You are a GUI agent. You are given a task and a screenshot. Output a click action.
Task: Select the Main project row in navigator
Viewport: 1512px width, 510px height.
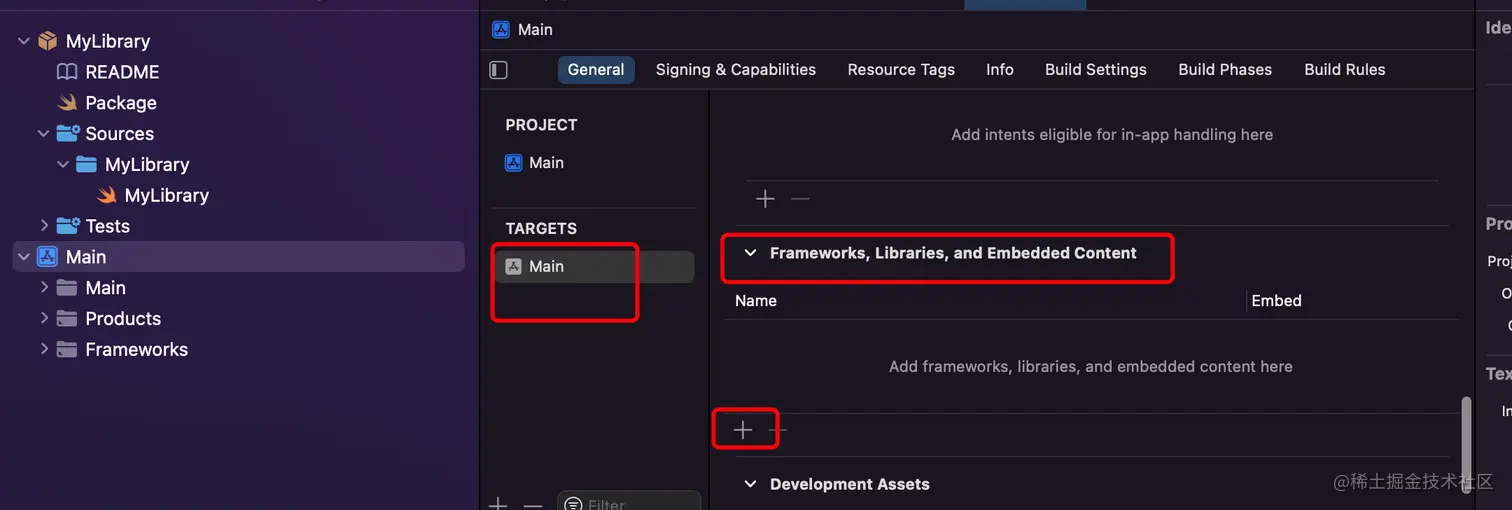click(x=238, y=257)
